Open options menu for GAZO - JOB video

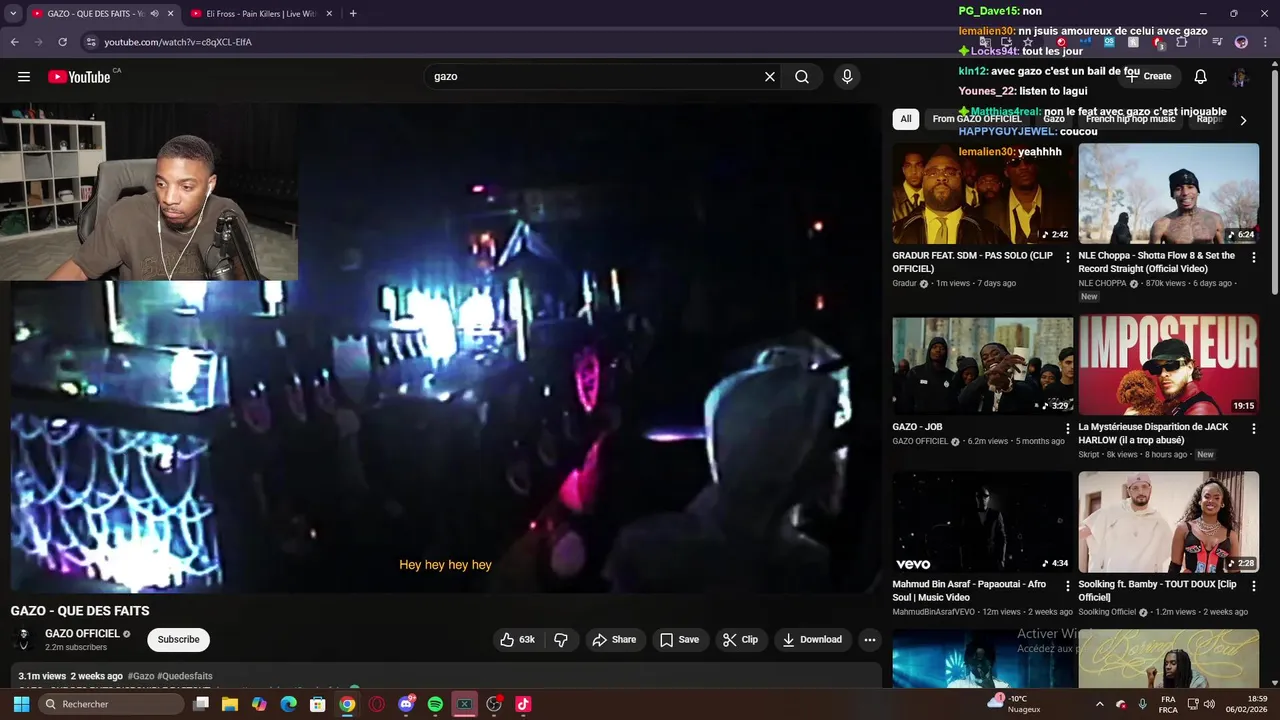1067,428
